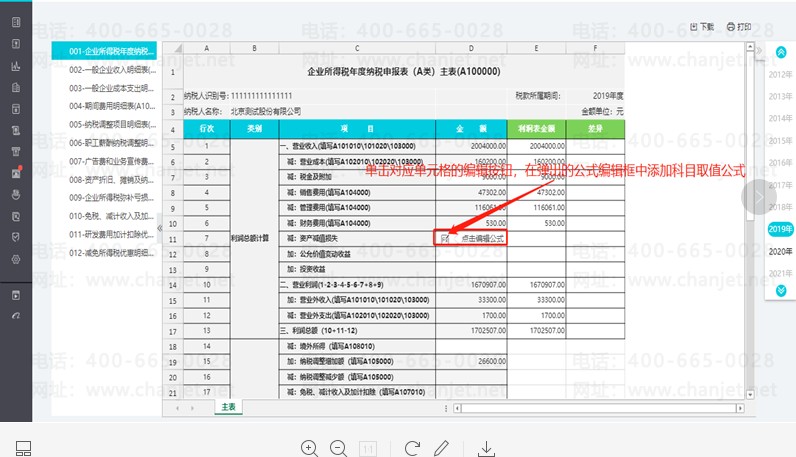Click the shield checkmark icon in sidebar
Image resolution: width=796 pixels, height=457 pixels.
(x=16, y=237)
